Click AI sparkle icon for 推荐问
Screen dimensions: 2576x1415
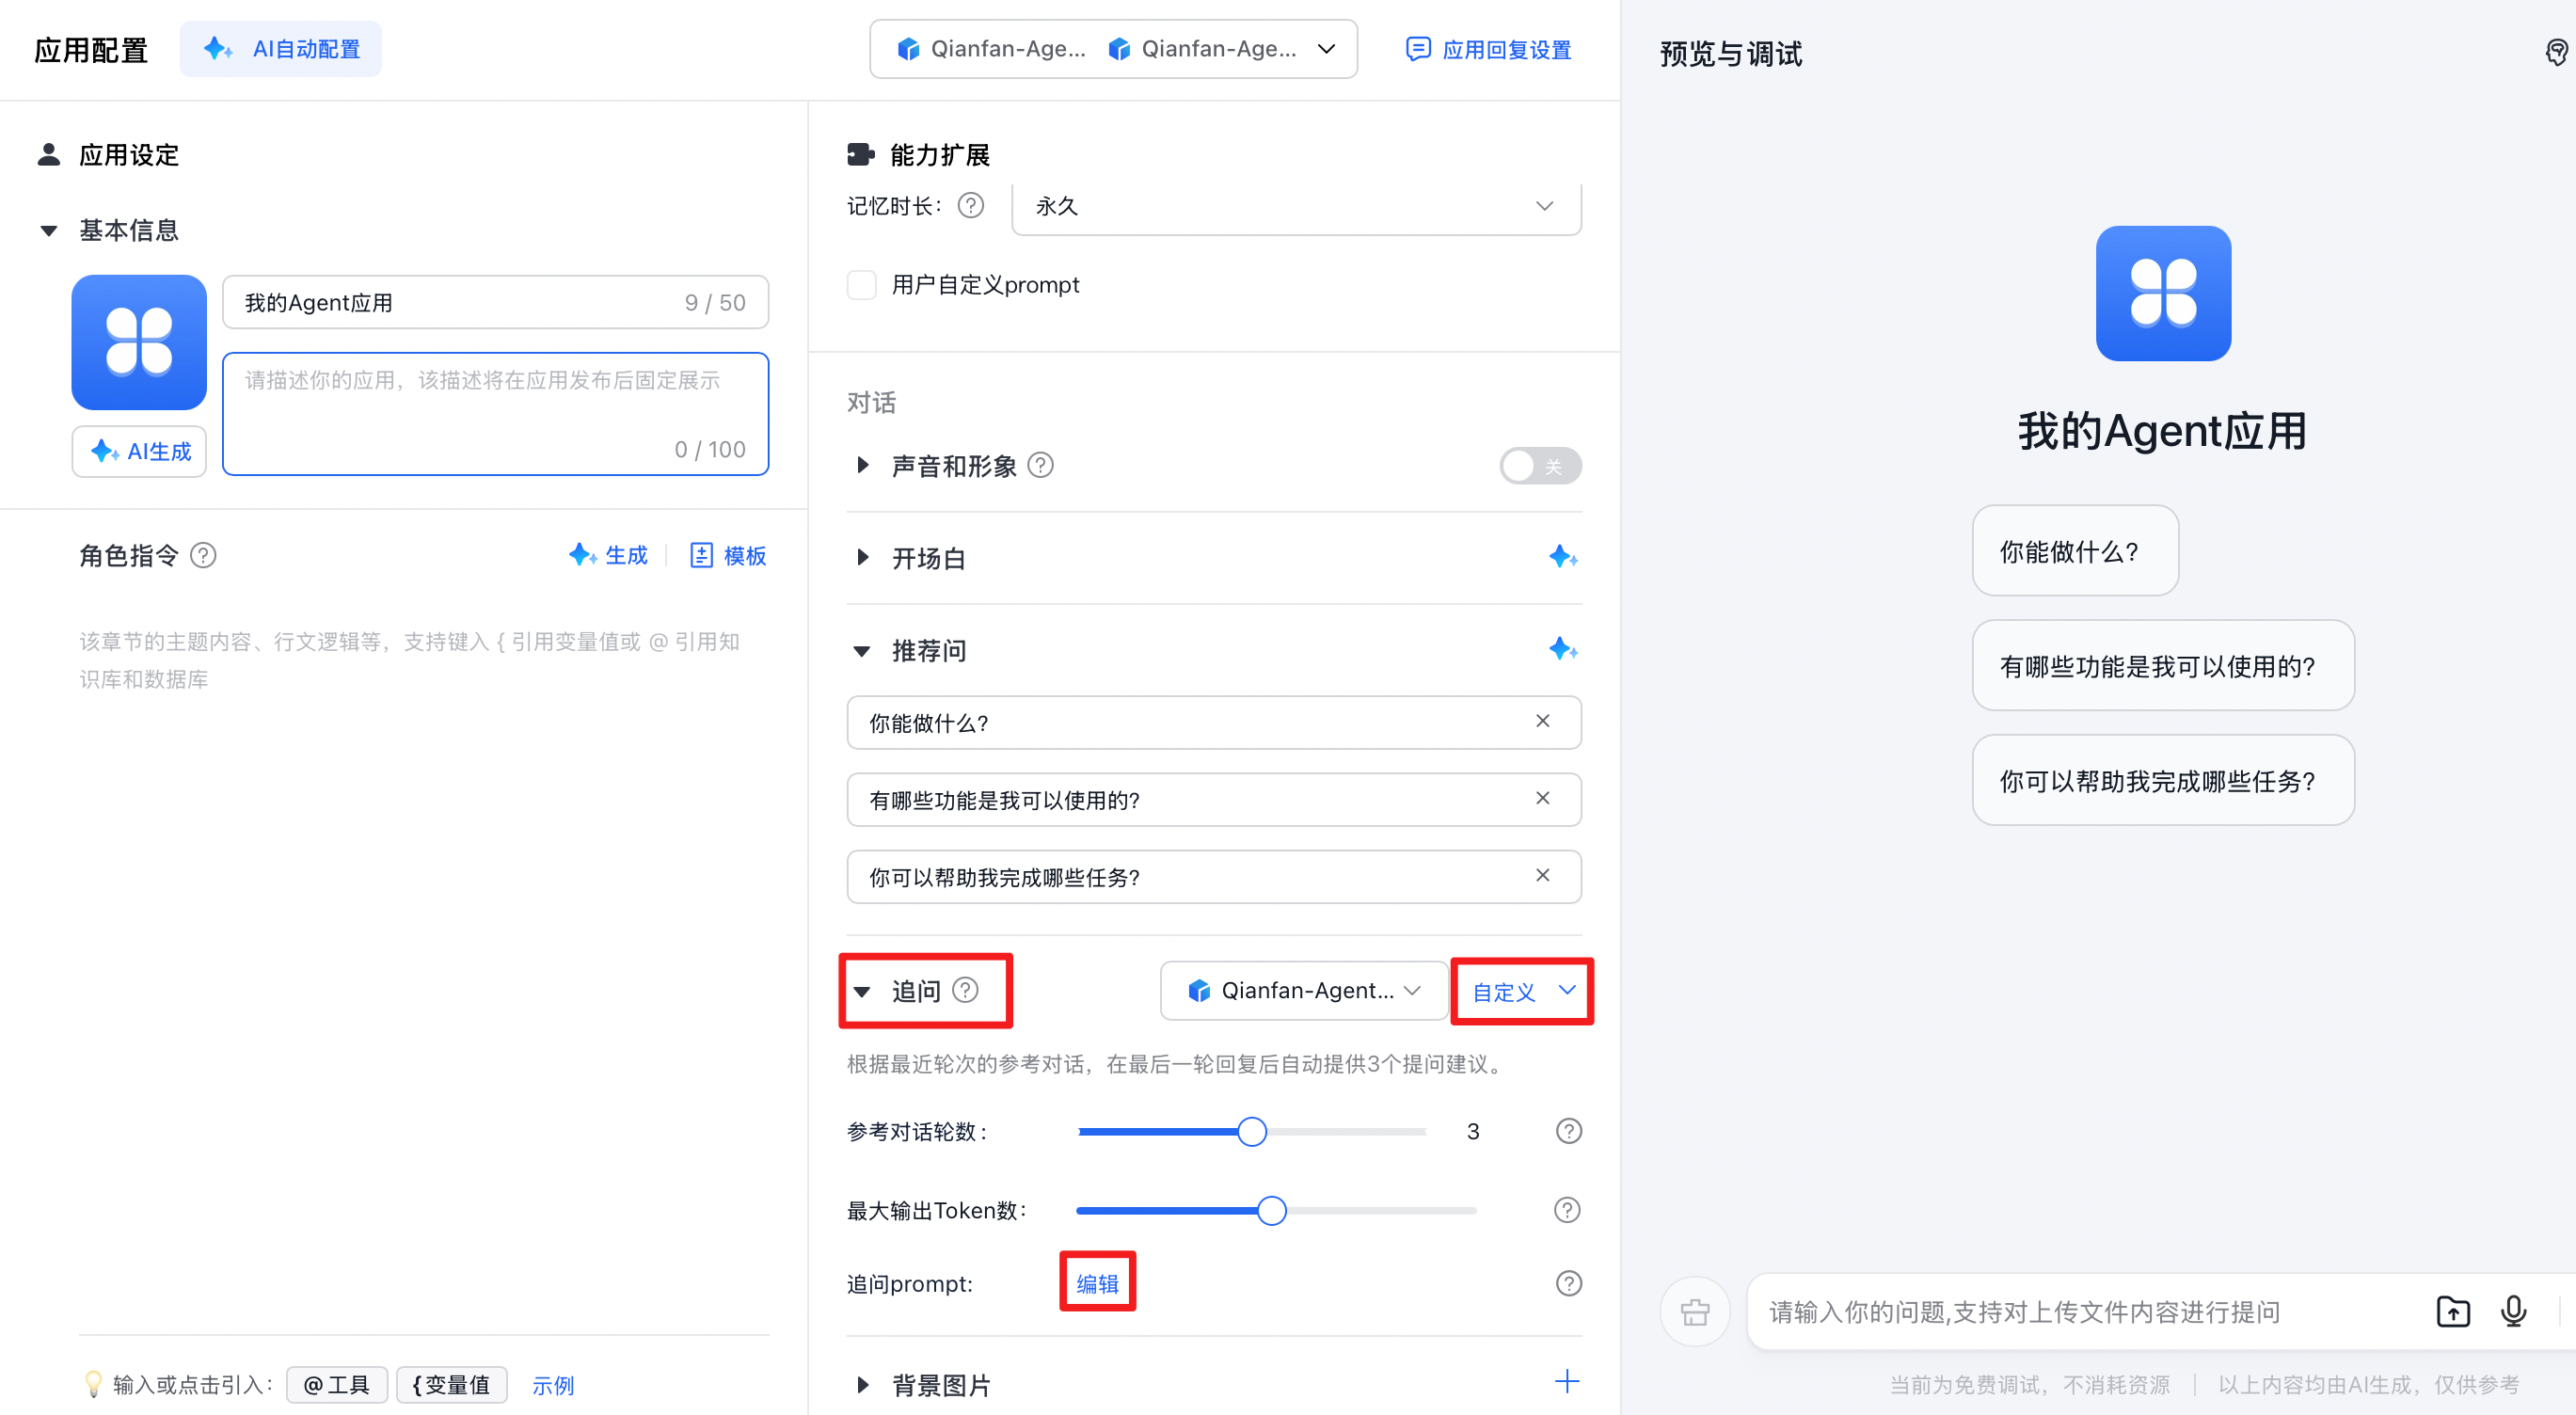pyautogui.click(x=1563, y=650)
